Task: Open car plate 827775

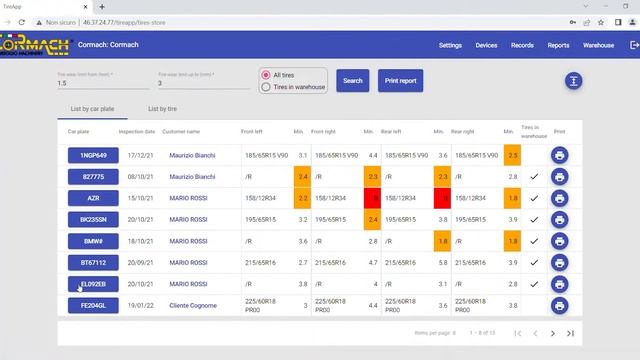Action: click(93, 177)
